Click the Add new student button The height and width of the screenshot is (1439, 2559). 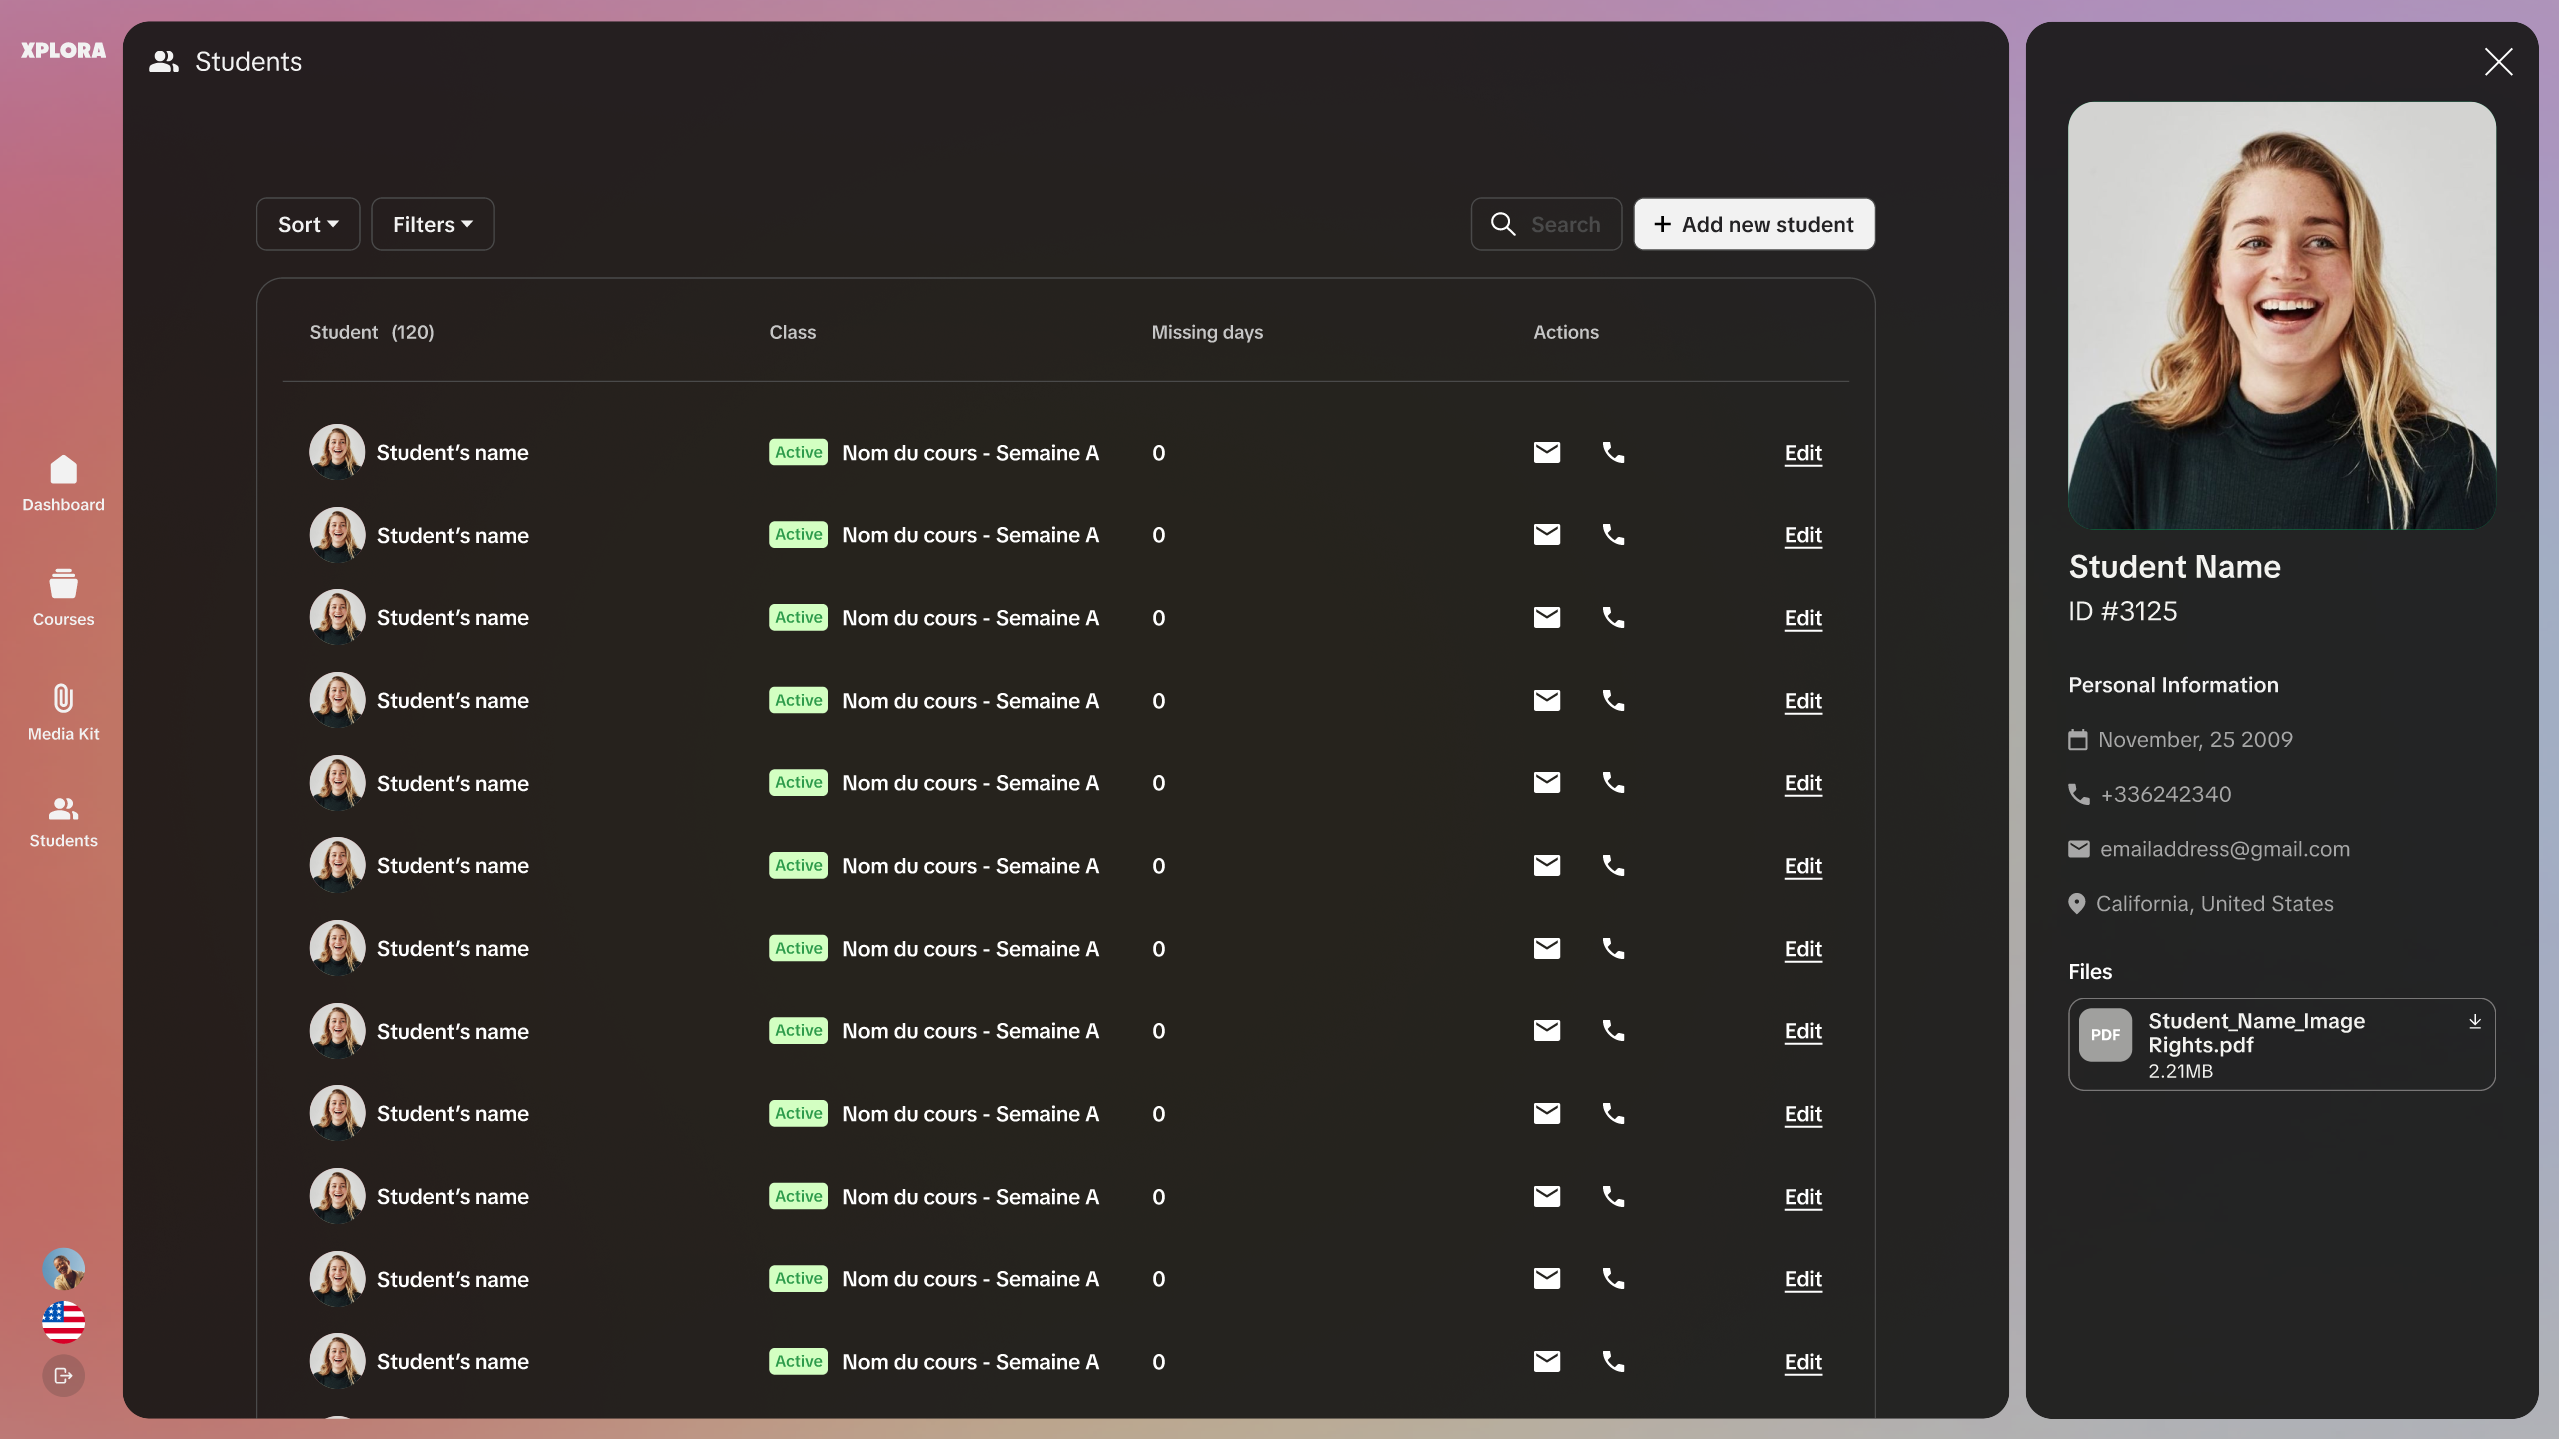[x=1754, y=224]
